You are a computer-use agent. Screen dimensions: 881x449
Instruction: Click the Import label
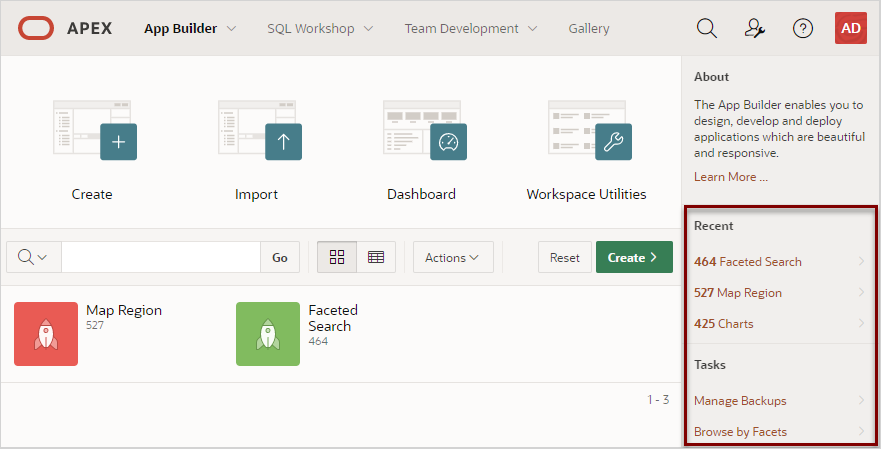[256, 194]
